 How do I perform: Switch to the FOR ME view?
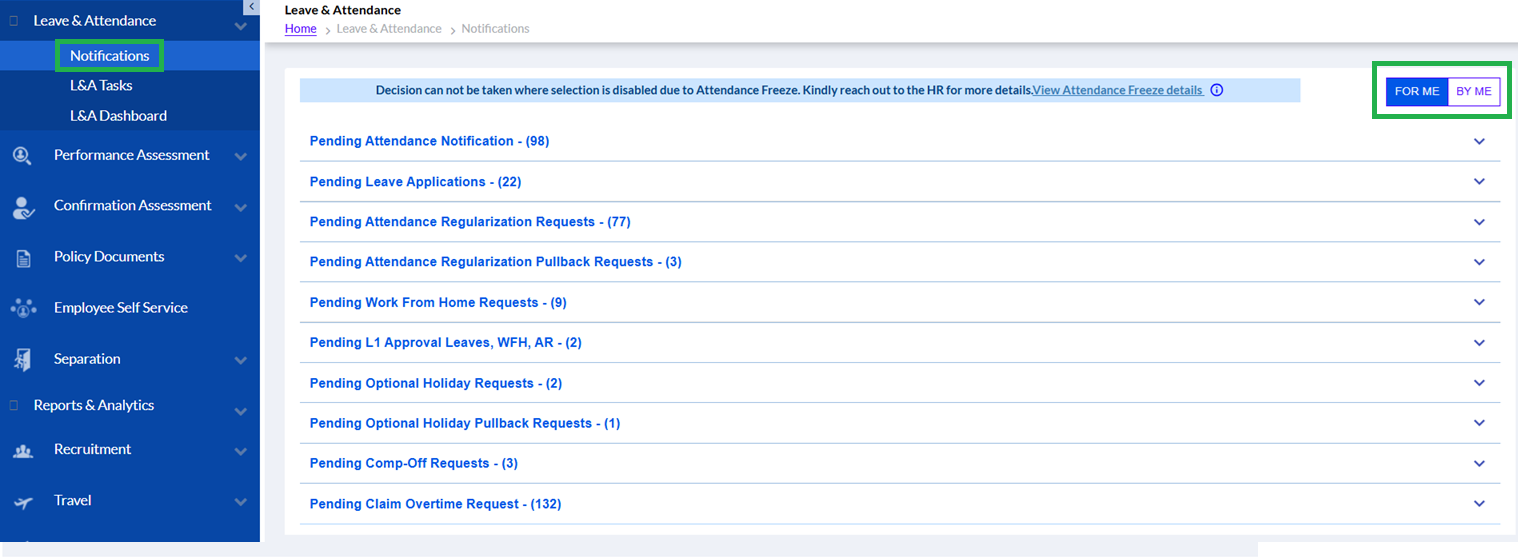coord(1416,91)
